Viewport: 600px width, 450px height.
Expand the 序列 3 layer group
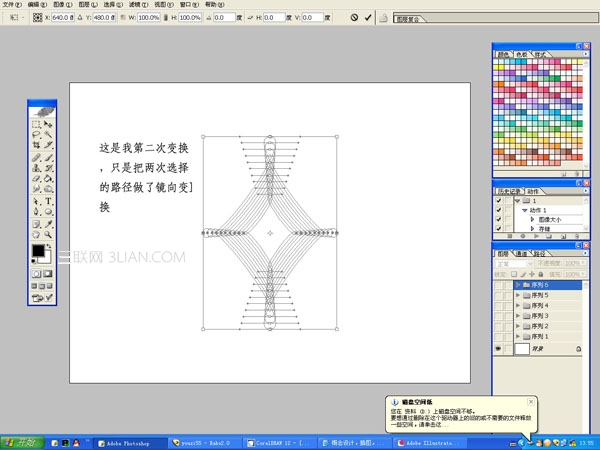click(x=518, y=316)
